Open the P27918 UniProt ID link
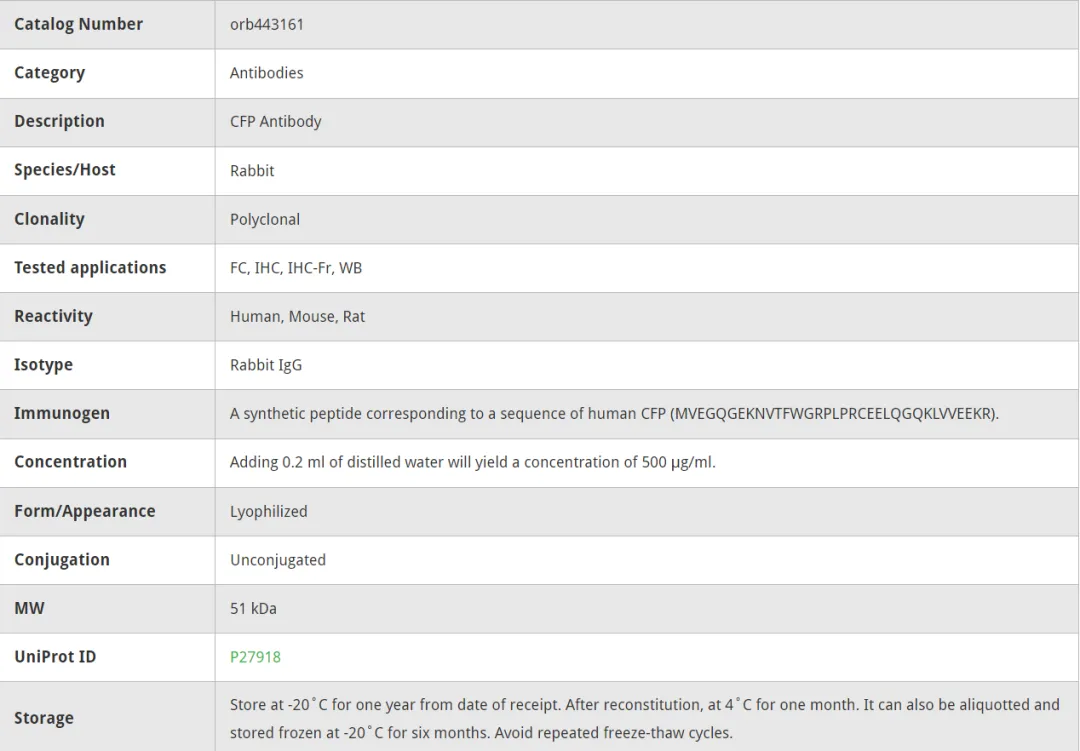This screenshot has width=1080, height=751. coord(255,657)
